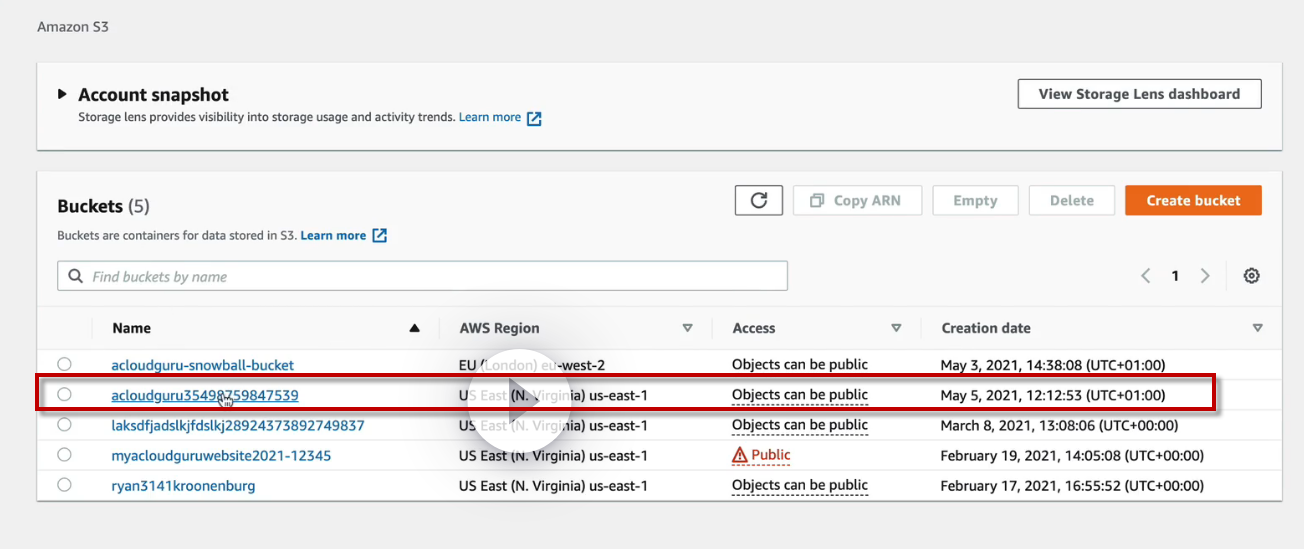Open table preferences gear icon
The image size is (1304, 549).
tap(1251, 276)
